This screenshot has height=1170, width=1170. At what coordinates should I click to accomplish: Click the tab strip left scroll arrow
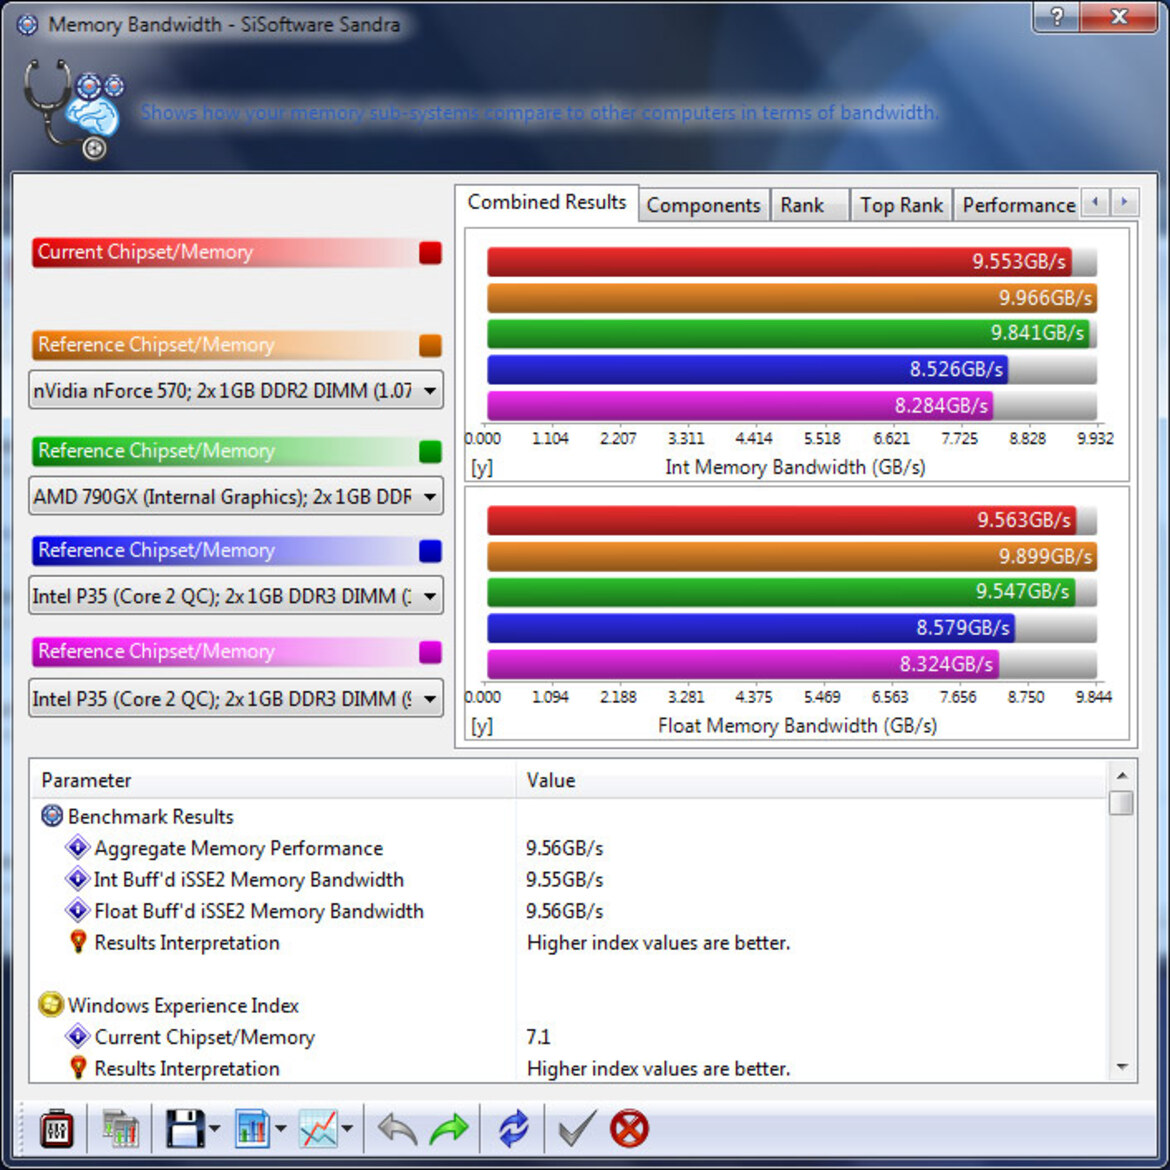pyautogui.click(x=1095, y=202)
